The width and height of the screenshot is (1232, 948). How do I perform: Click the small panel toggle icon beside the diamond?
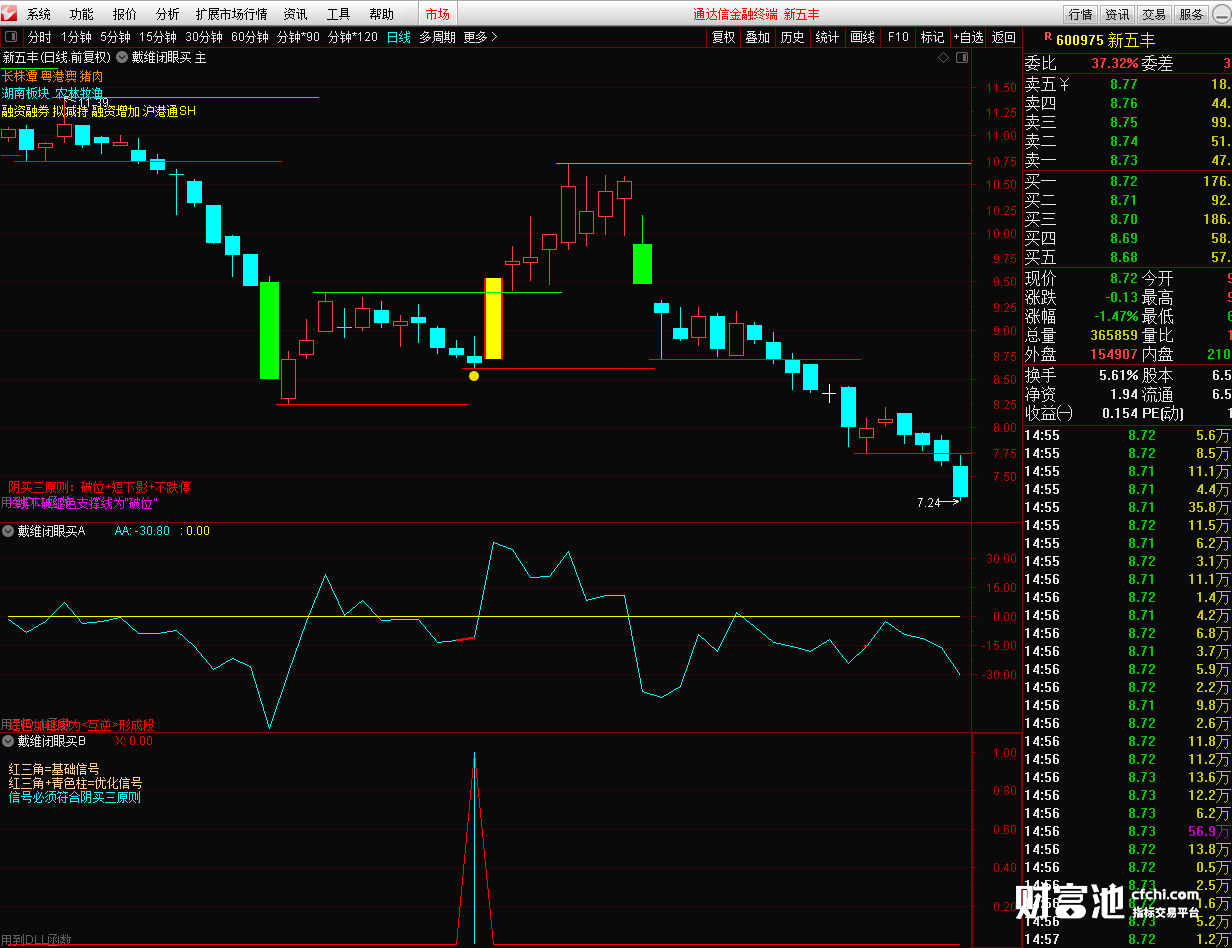961,58
